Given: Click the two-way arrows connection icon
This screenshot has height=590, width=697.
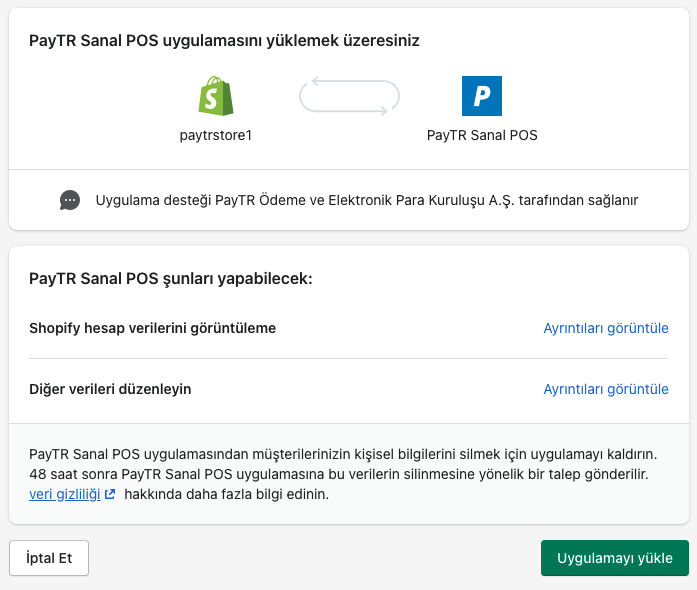Looking at the screenshot, I should coord(349,96).
